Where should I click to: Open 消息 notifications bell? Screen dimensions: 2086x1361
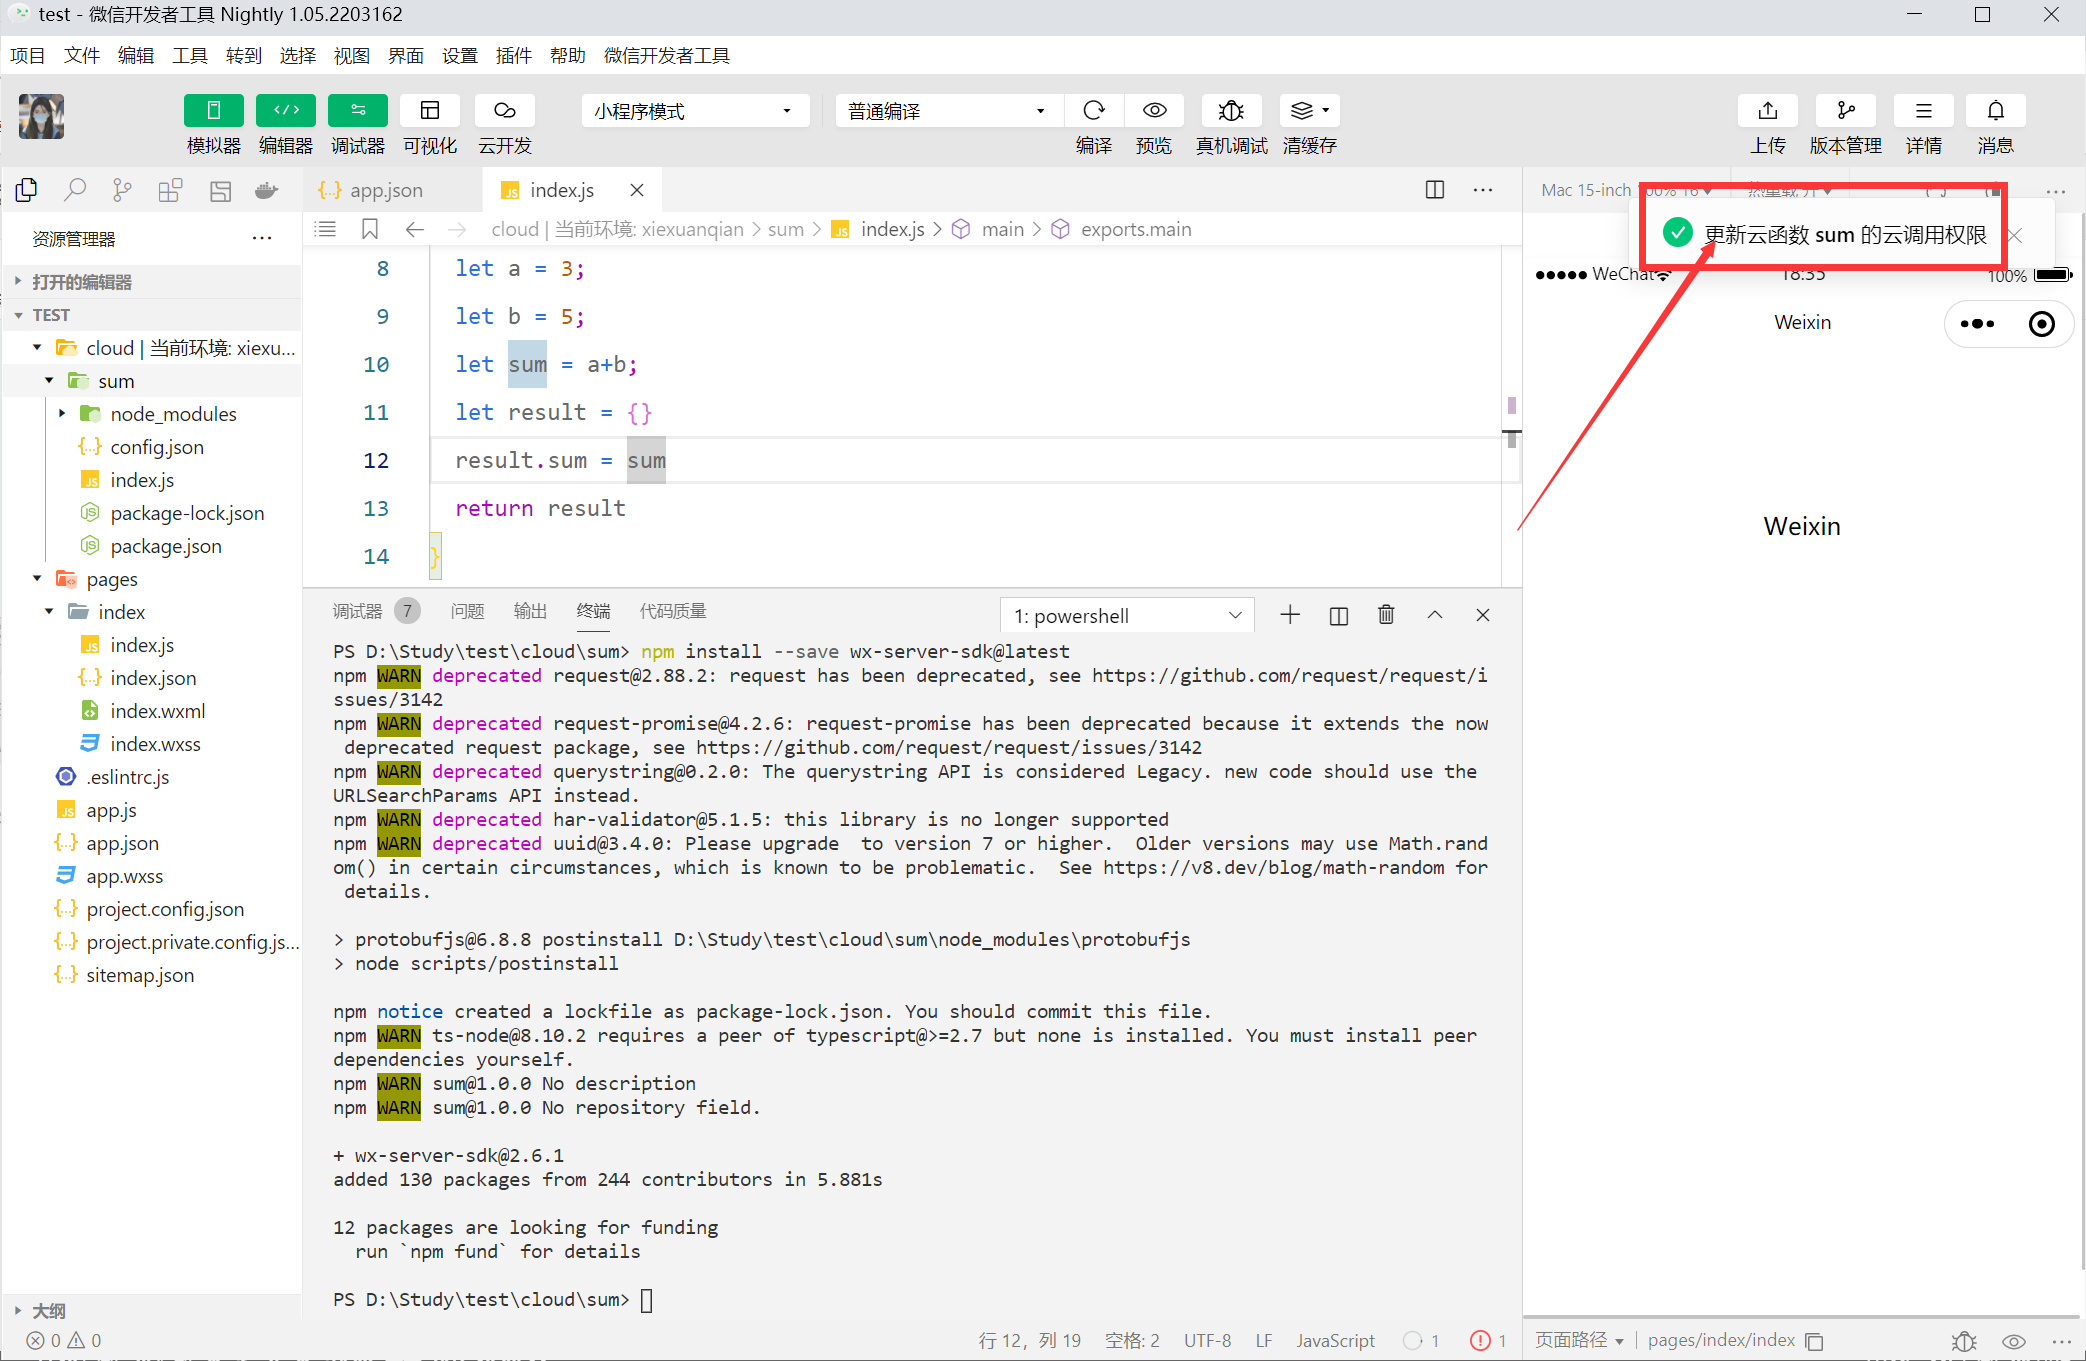1995,110
